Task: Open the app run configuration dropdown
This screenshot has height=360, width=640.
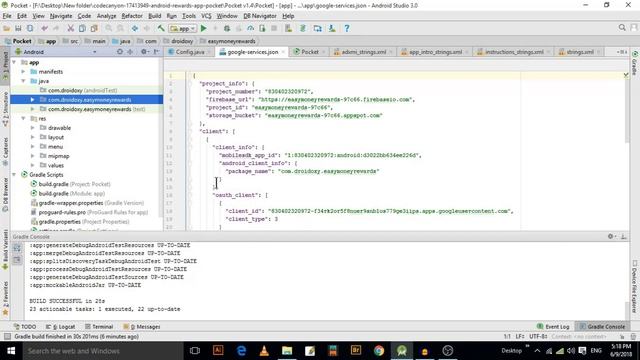Action: 183,29
